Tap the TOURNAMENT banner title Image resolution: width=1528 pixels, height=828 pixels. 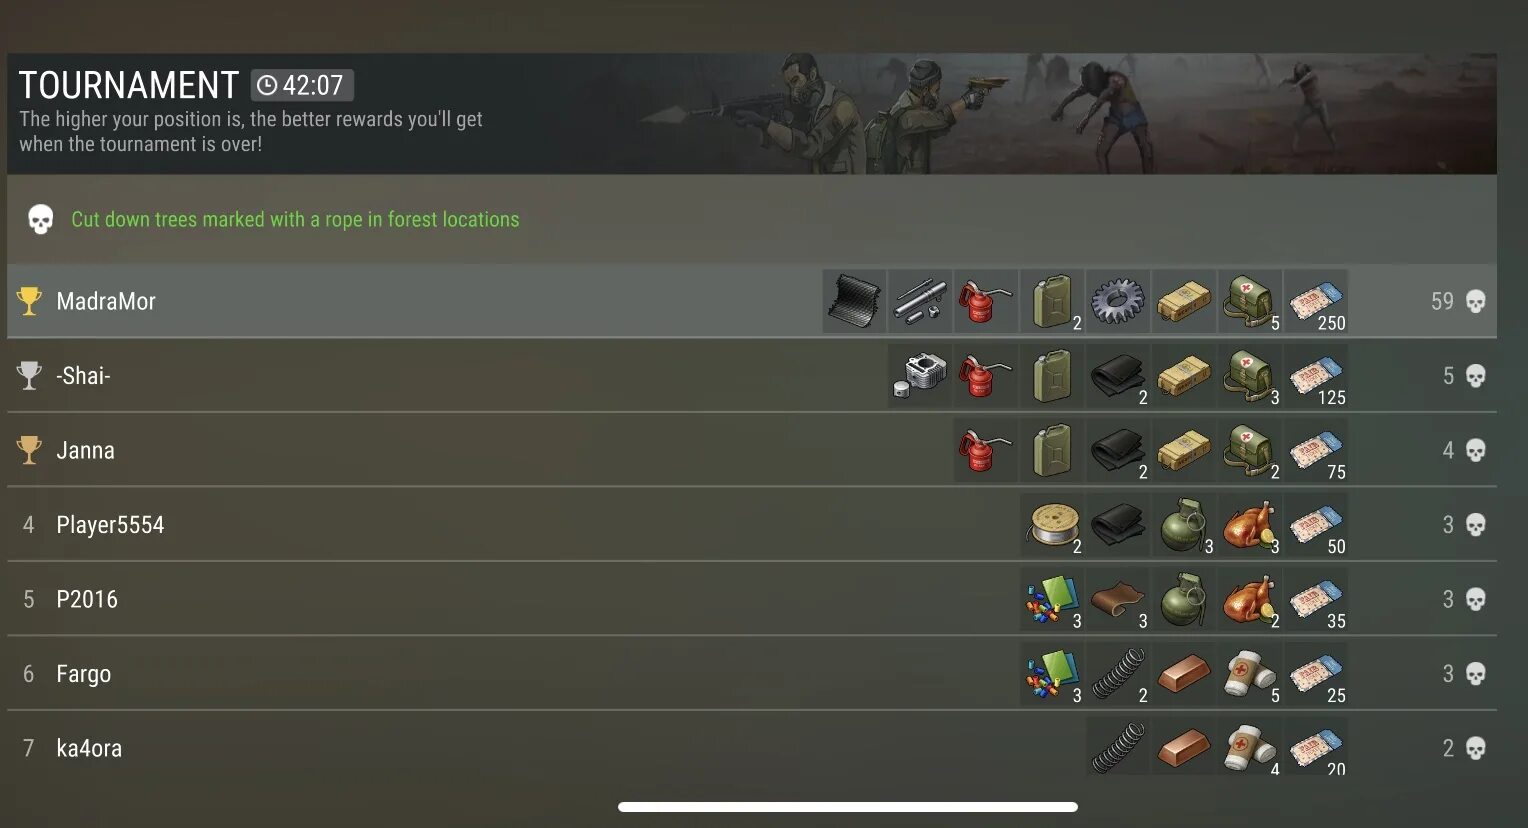[x=129, y=85]
